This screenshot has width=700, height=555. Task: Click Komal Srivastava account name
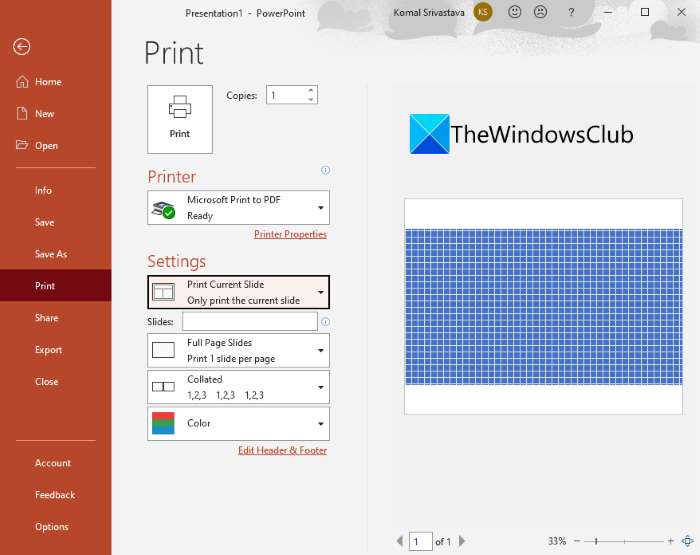(x=429, y=13)
